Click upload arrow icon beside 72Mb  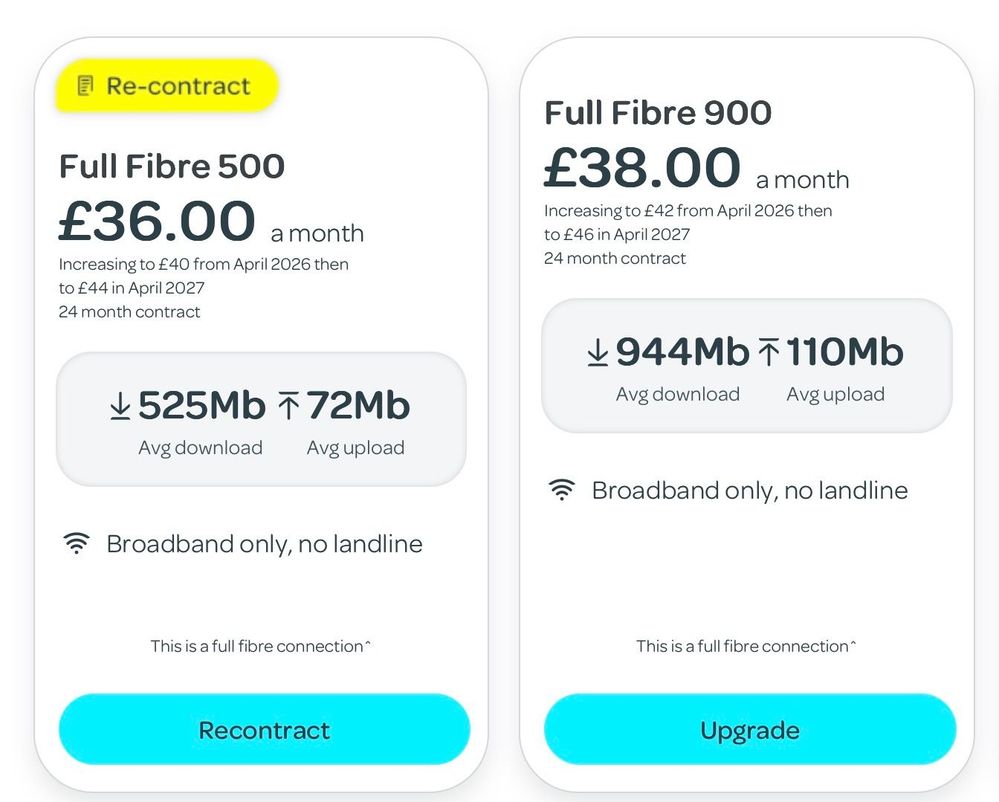click(x=288, y=406)
